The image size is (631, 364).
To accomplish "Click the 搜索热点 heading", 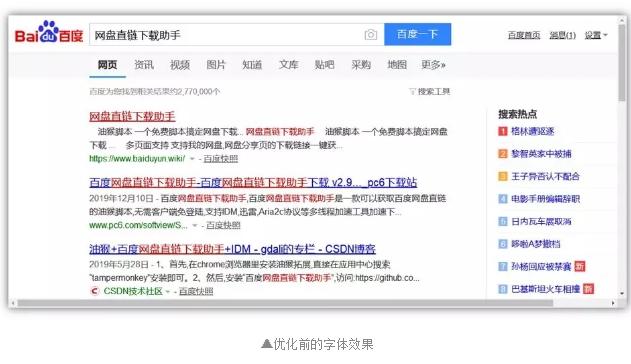I will [x=518, y=114].
